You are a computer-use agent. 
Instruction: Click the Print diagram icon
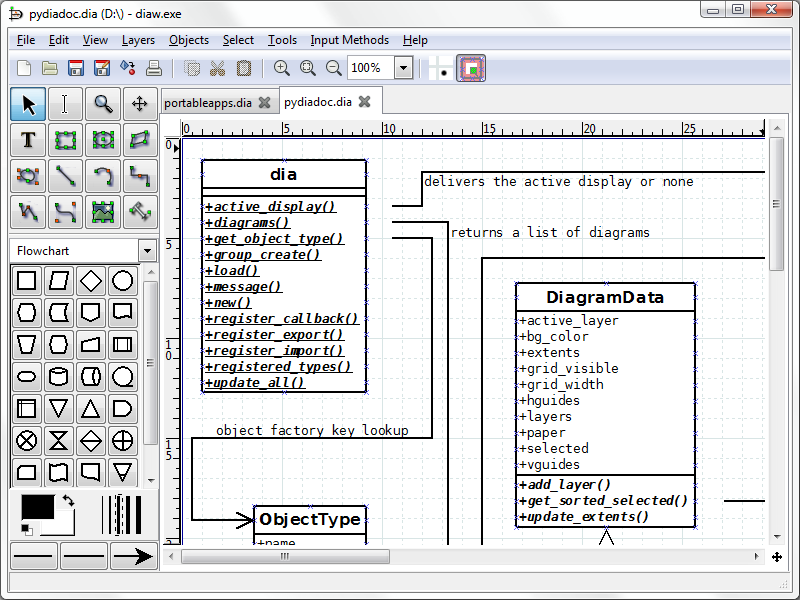tap(154, 68)
